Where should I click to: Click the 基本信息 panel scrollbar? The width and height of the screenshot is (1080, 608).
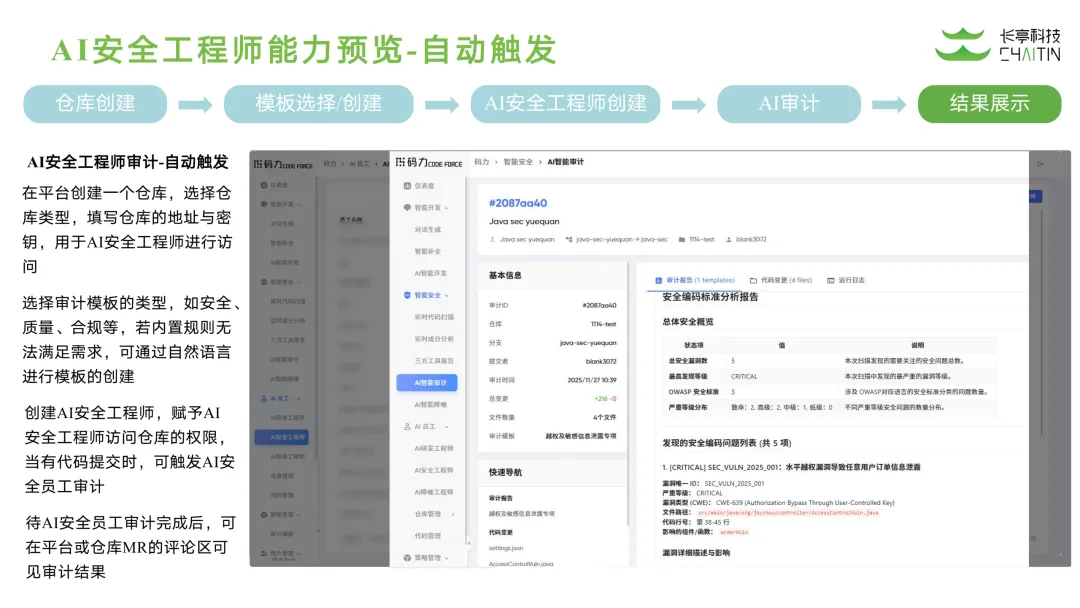tap(628, 392)
